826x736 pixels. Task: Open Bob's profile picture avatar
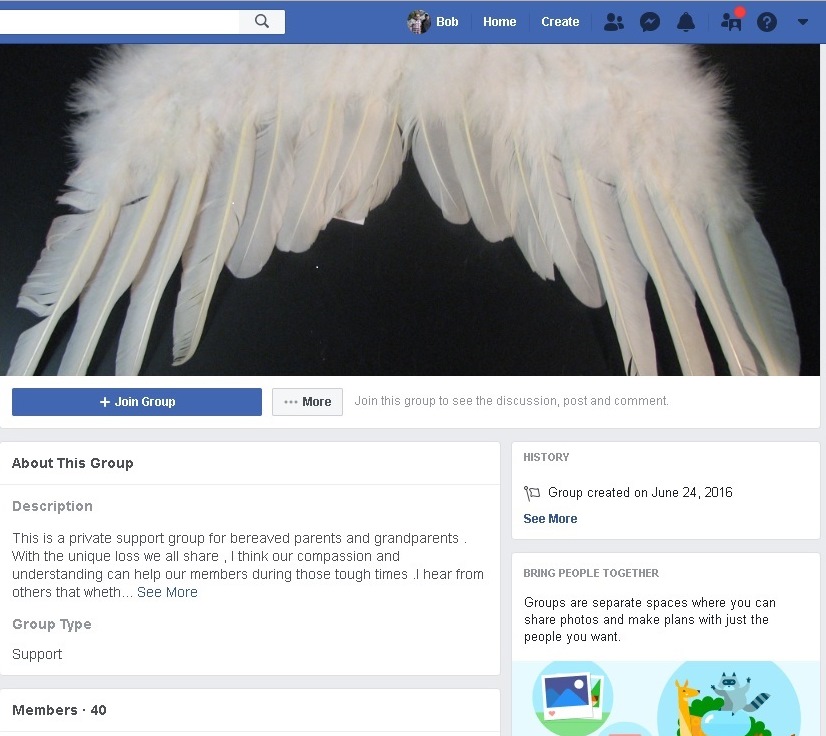419,22
